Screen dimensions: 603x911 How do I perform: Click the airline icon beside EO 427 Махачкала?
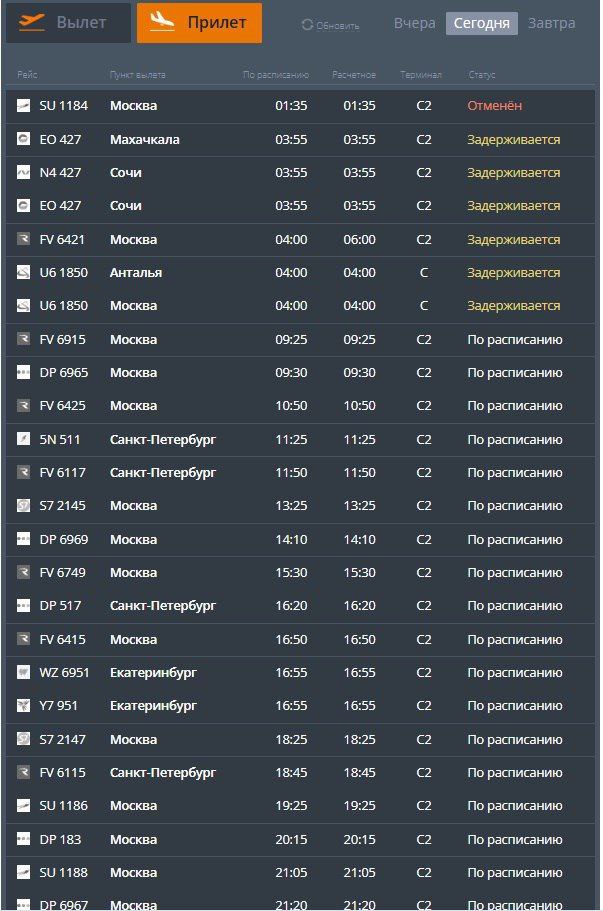pyautogui.click(x=23, y=139)
